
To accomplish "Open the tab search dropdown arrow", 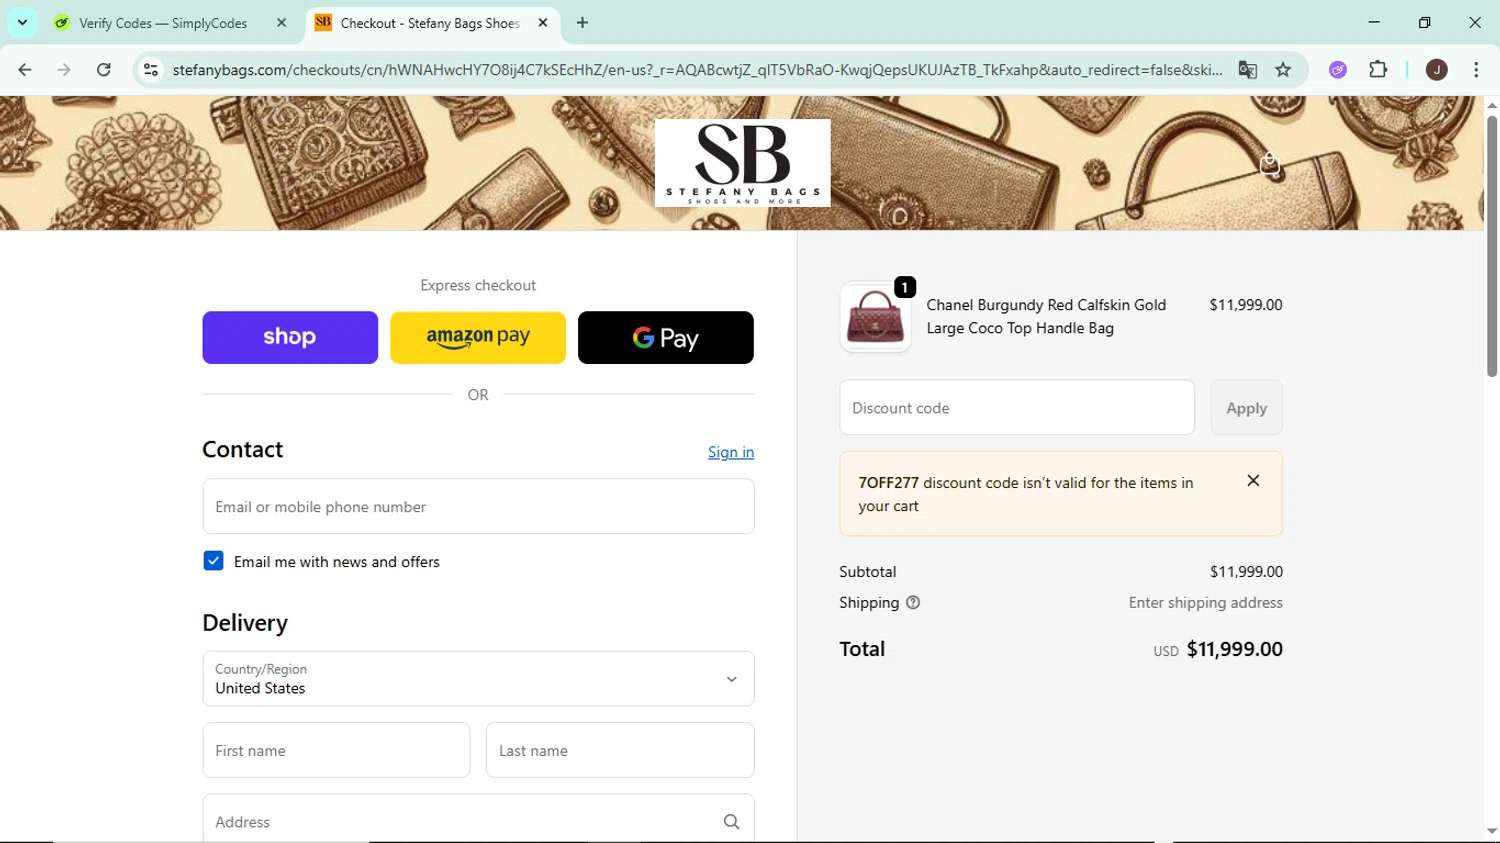I will point(22,23).
